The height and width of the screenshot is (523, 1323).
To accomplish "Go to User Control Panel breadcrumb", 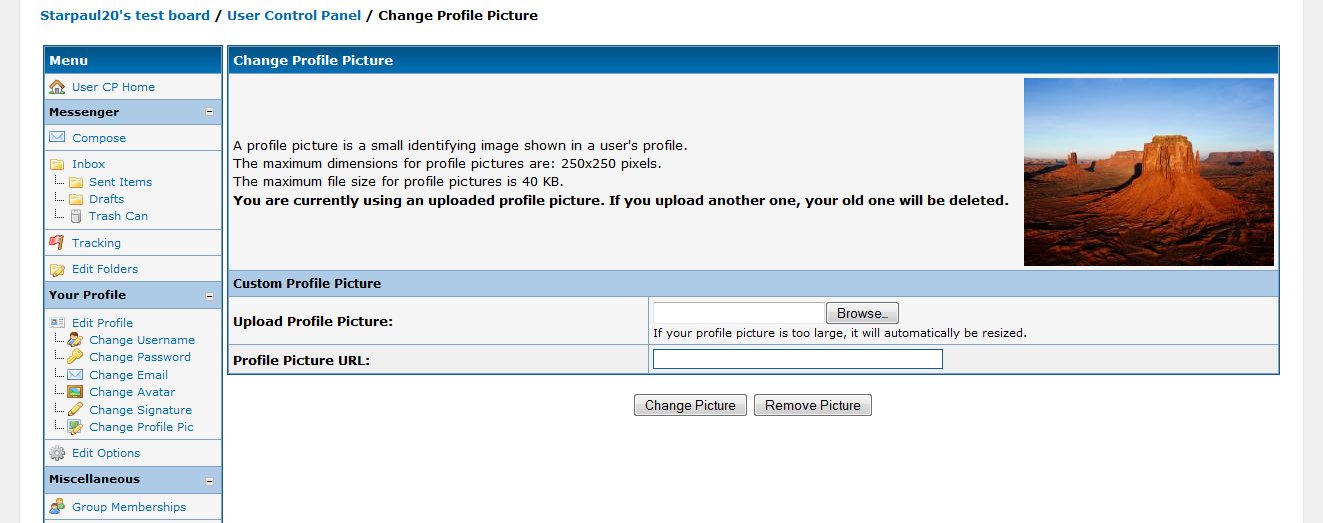I will click(294, 15).
